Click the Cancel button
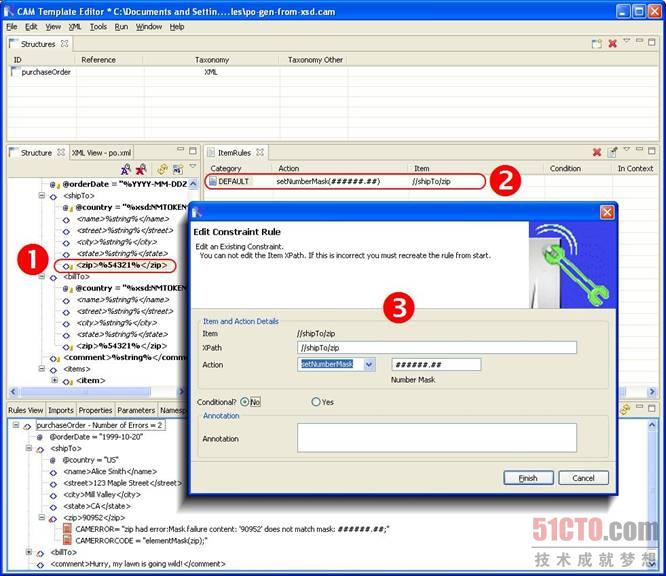 (x=583, y=478)
